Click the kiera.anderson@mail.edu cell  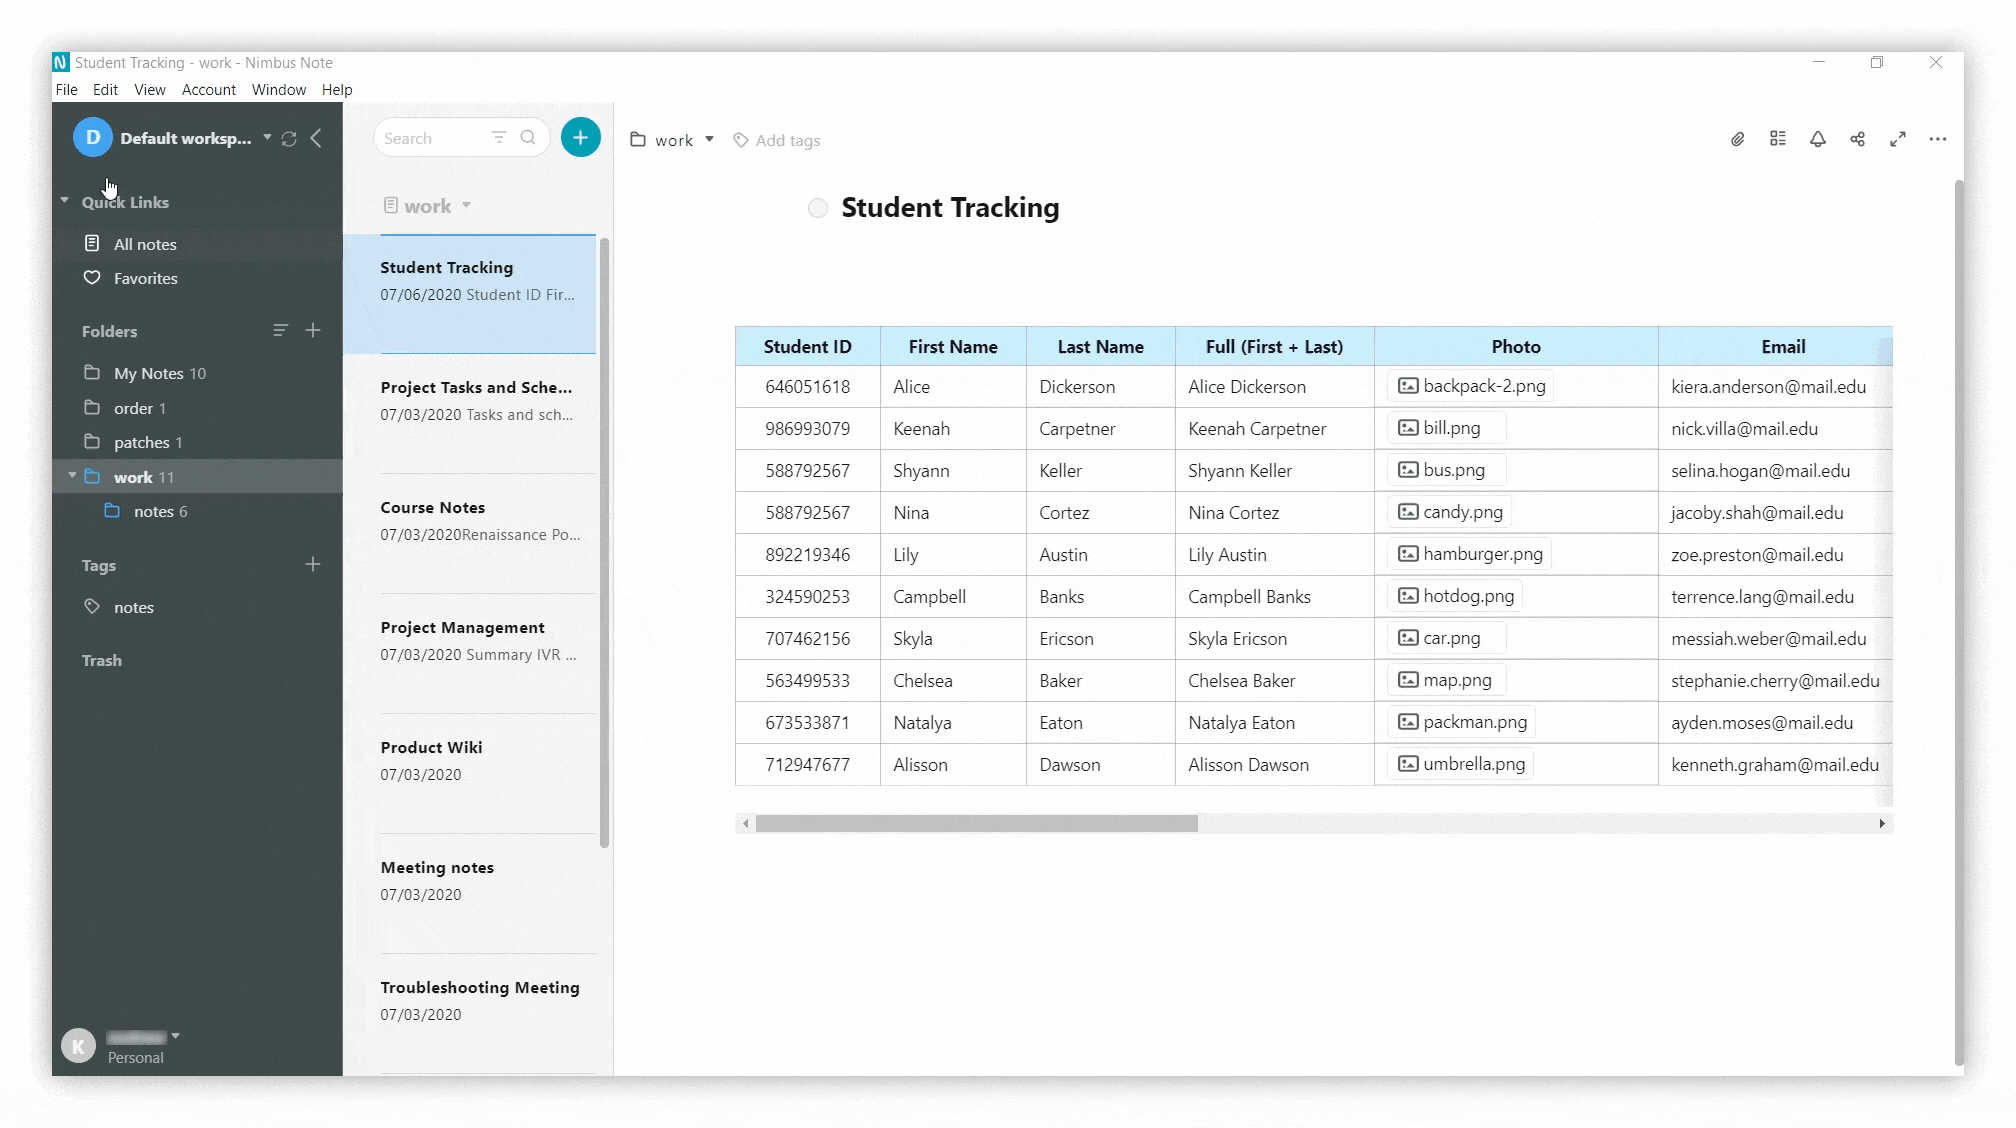pos(1775,386)
